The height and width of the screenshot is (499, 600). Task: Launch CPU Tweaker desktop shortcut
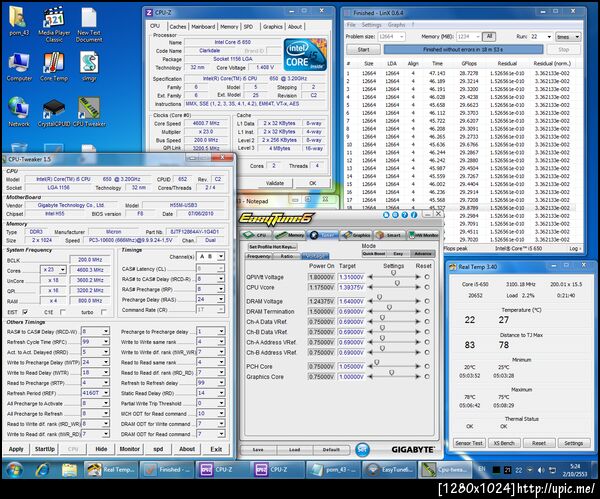tap(89, 112)
